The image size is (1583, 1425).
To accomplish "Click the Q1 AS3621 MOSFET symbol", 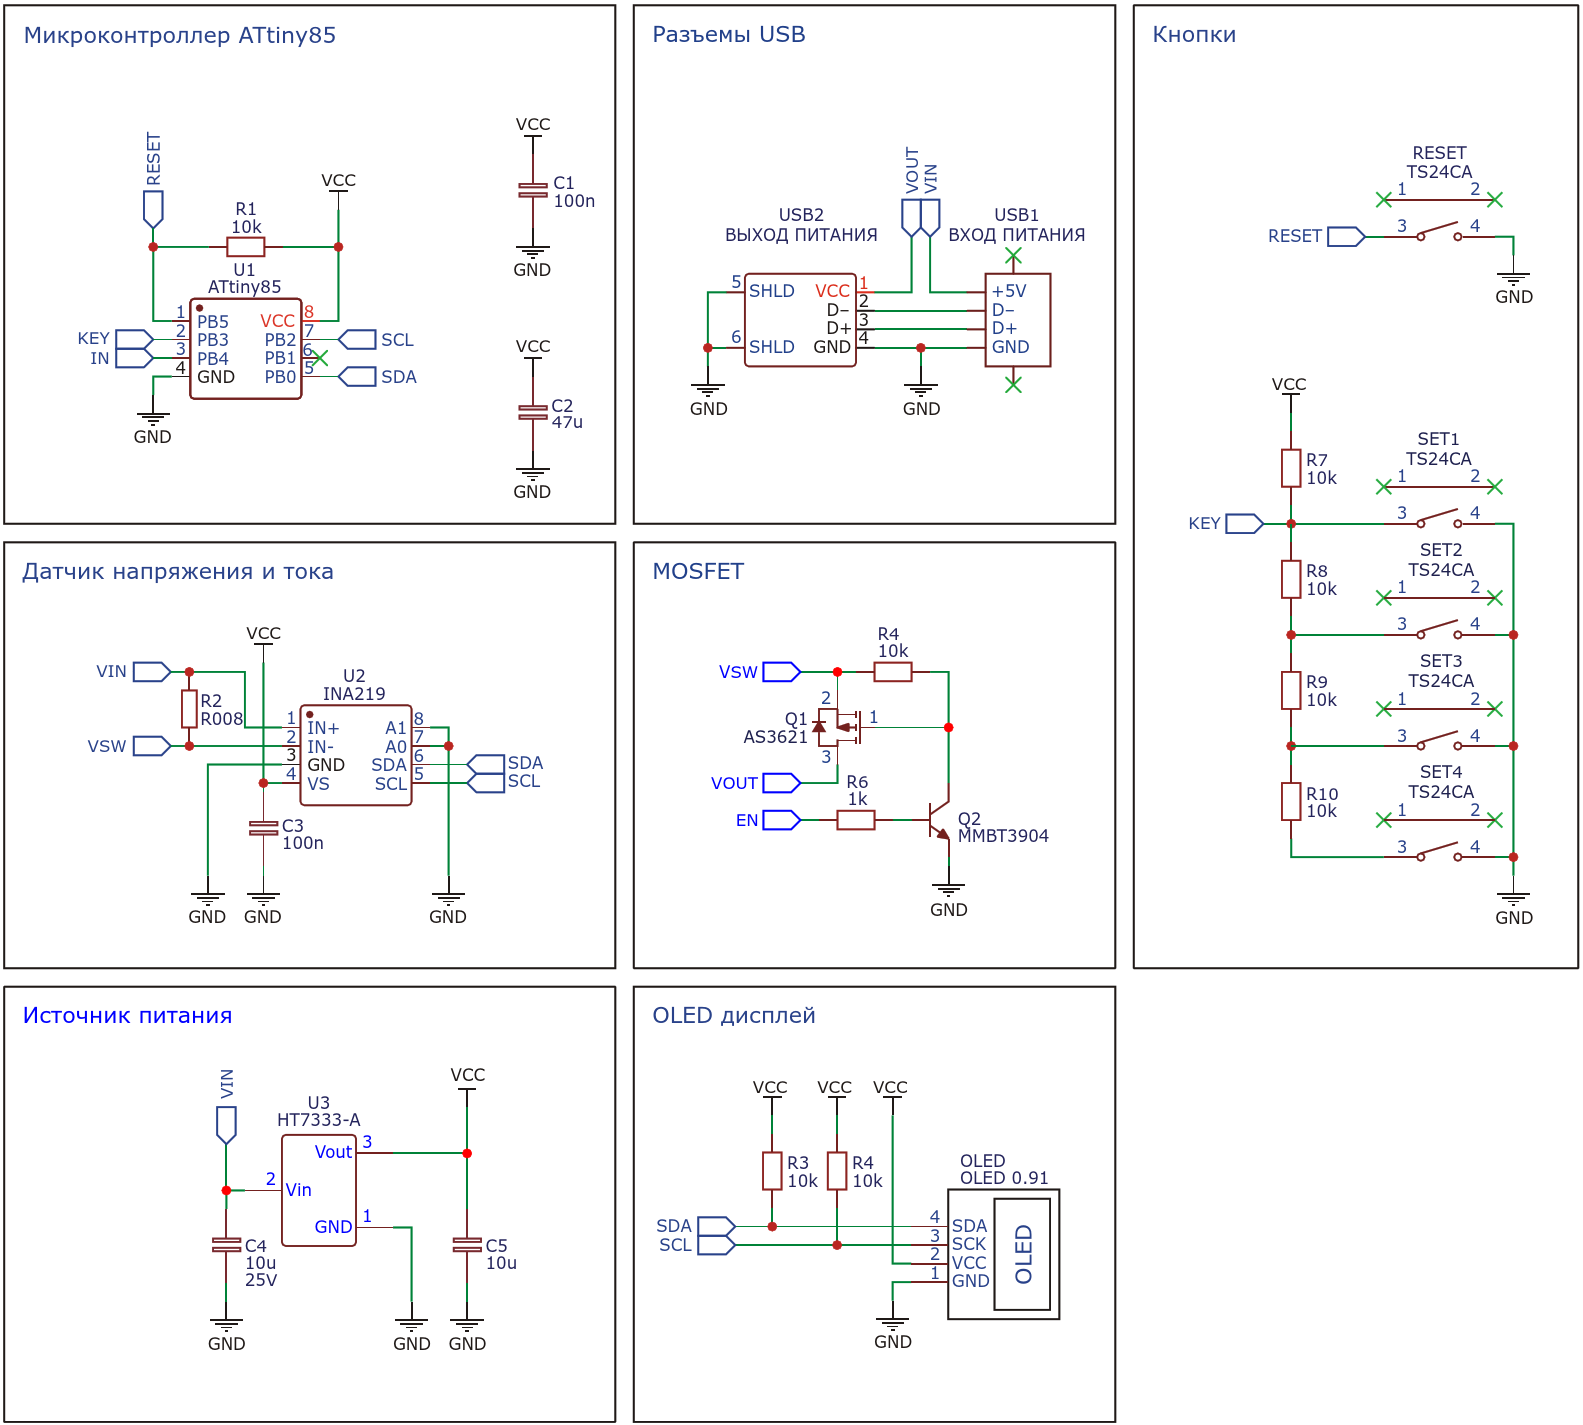I will coord(837,727).
